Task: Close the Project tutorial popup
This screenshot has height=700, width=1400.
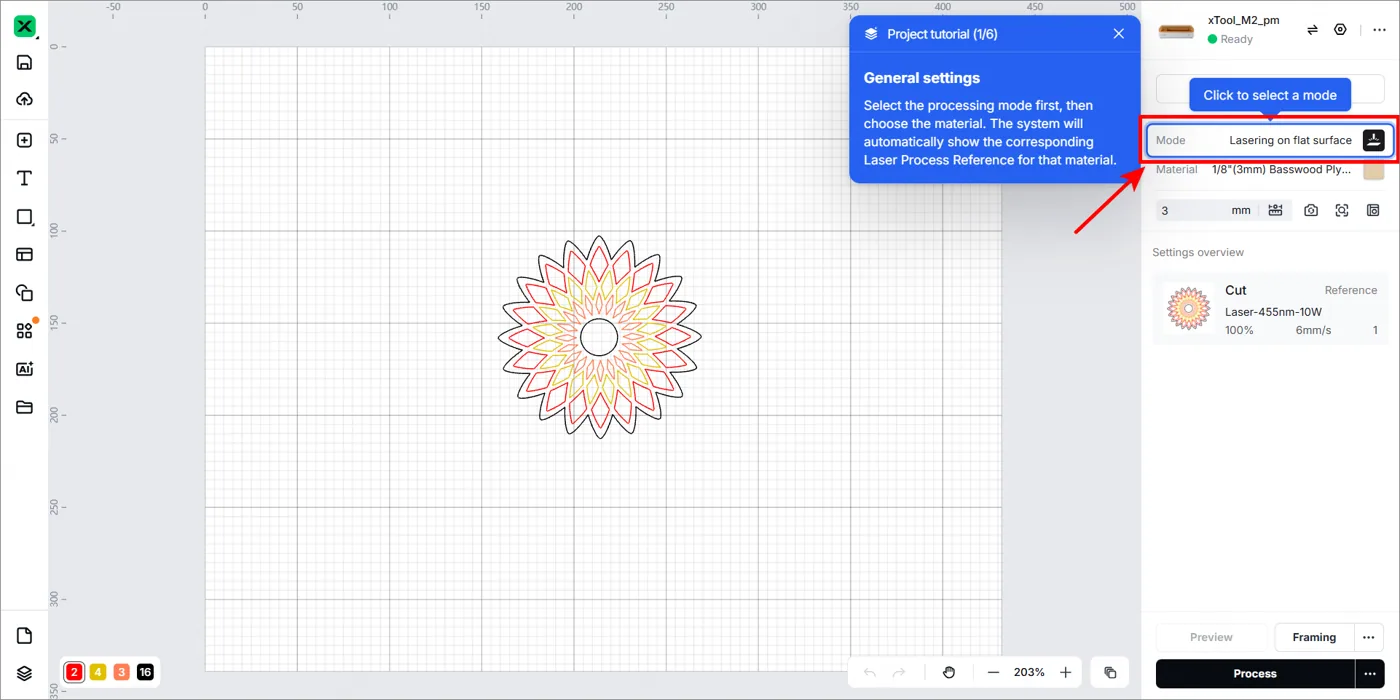Action: coord(1119,34)
